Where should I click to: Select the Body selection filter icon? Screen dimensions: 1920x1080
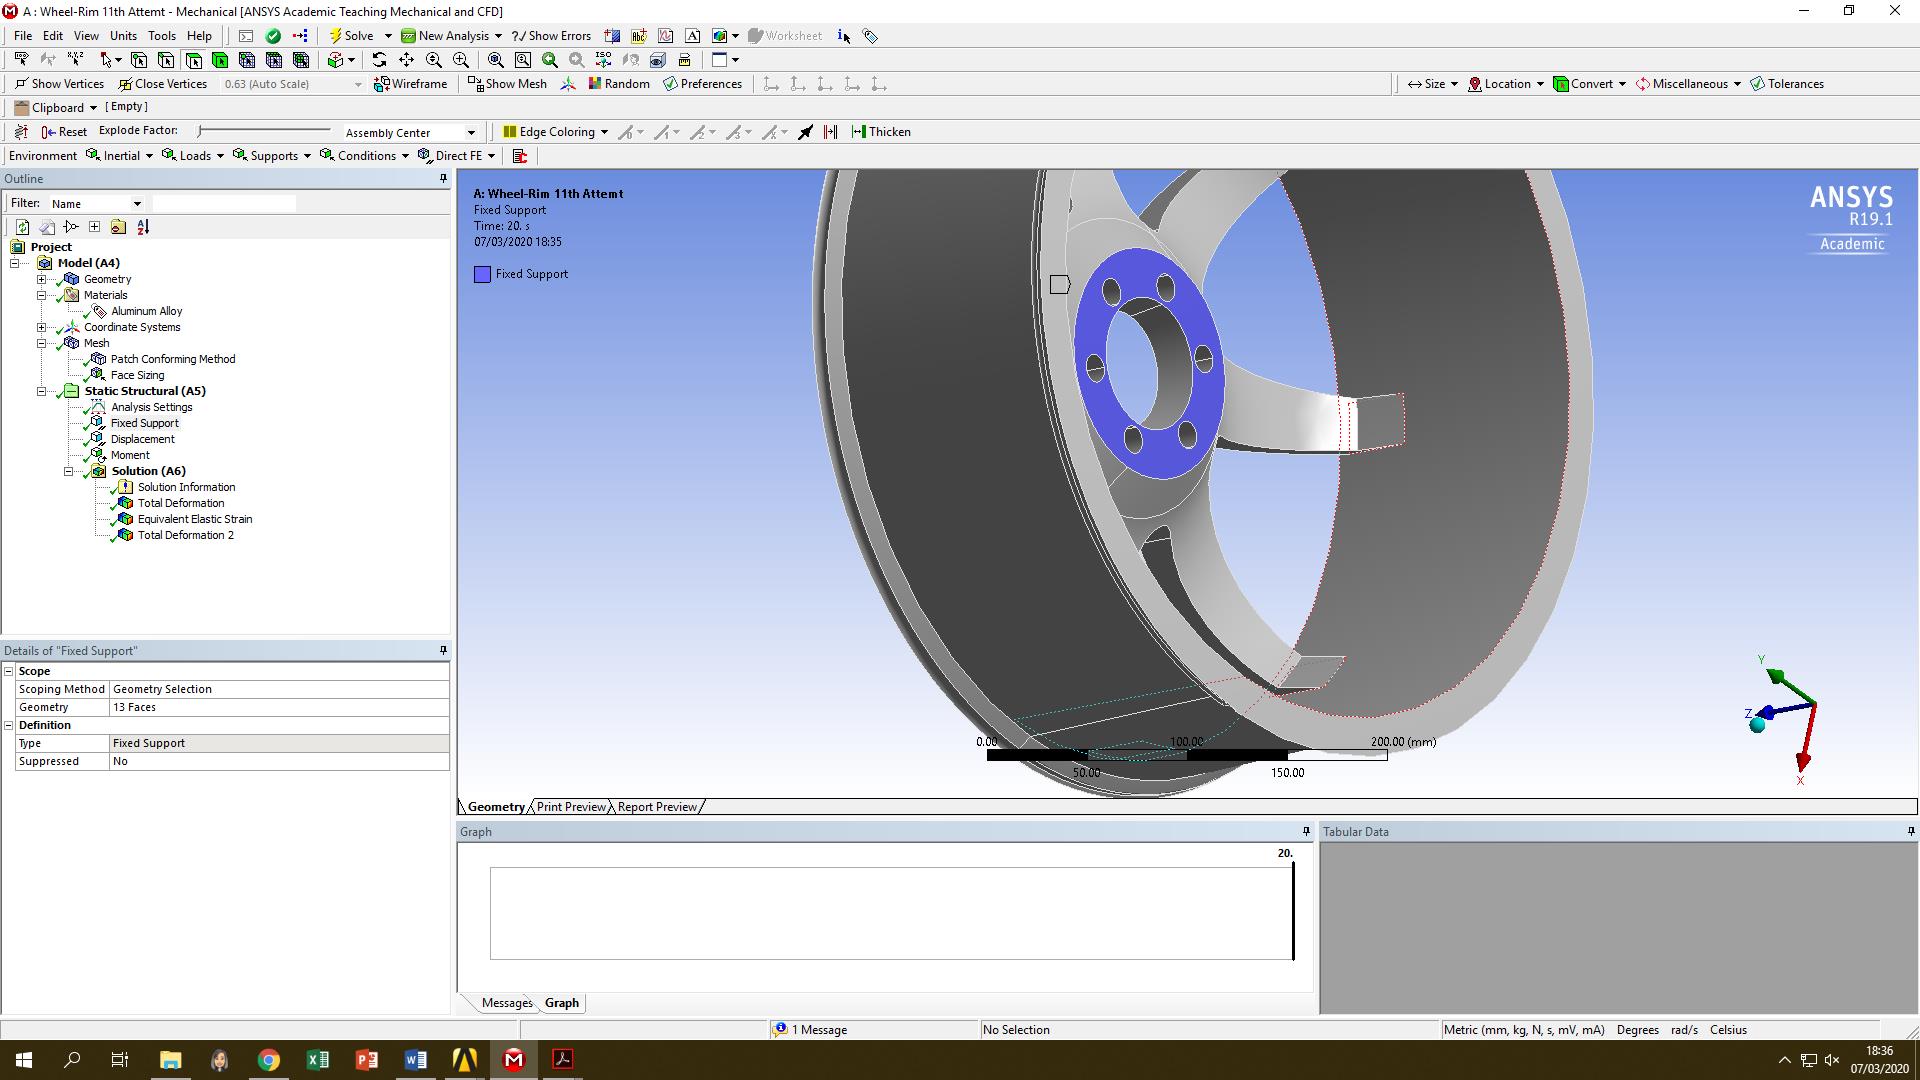(x=220, y=60)
